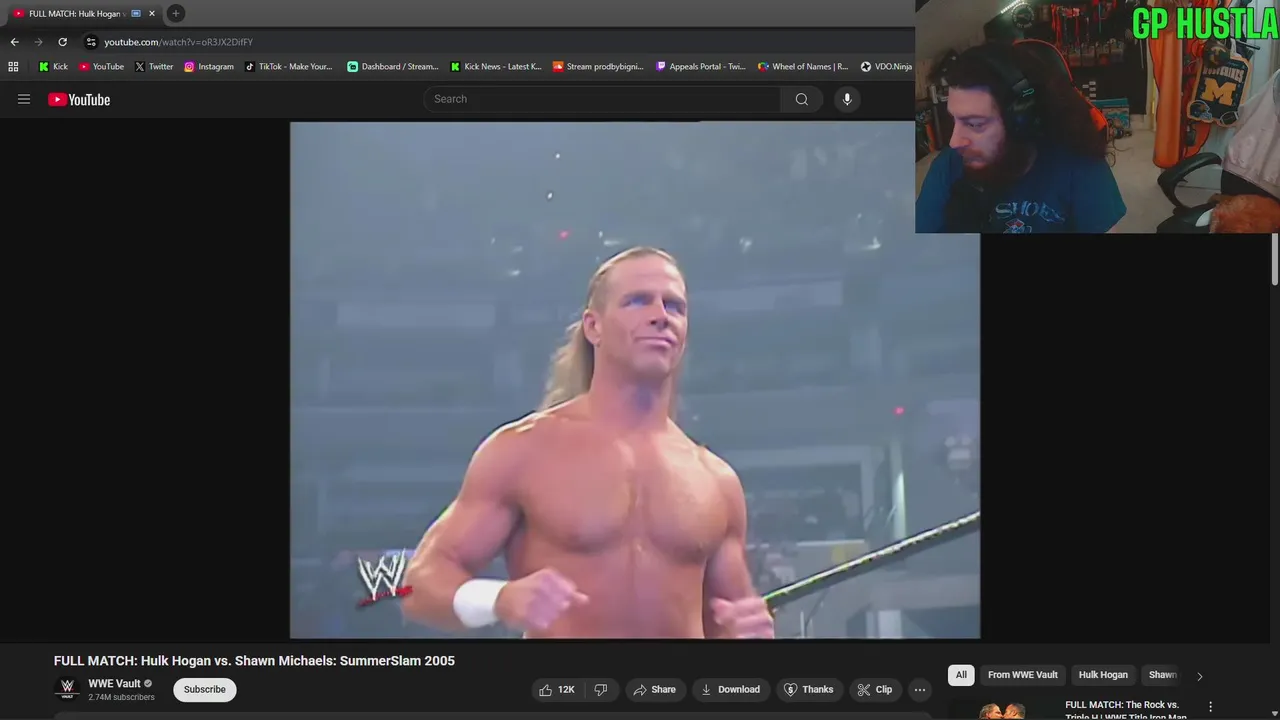
Task: Click the 2.74M subscribers text
Action: pyautogui.click(x=121, y=697)
